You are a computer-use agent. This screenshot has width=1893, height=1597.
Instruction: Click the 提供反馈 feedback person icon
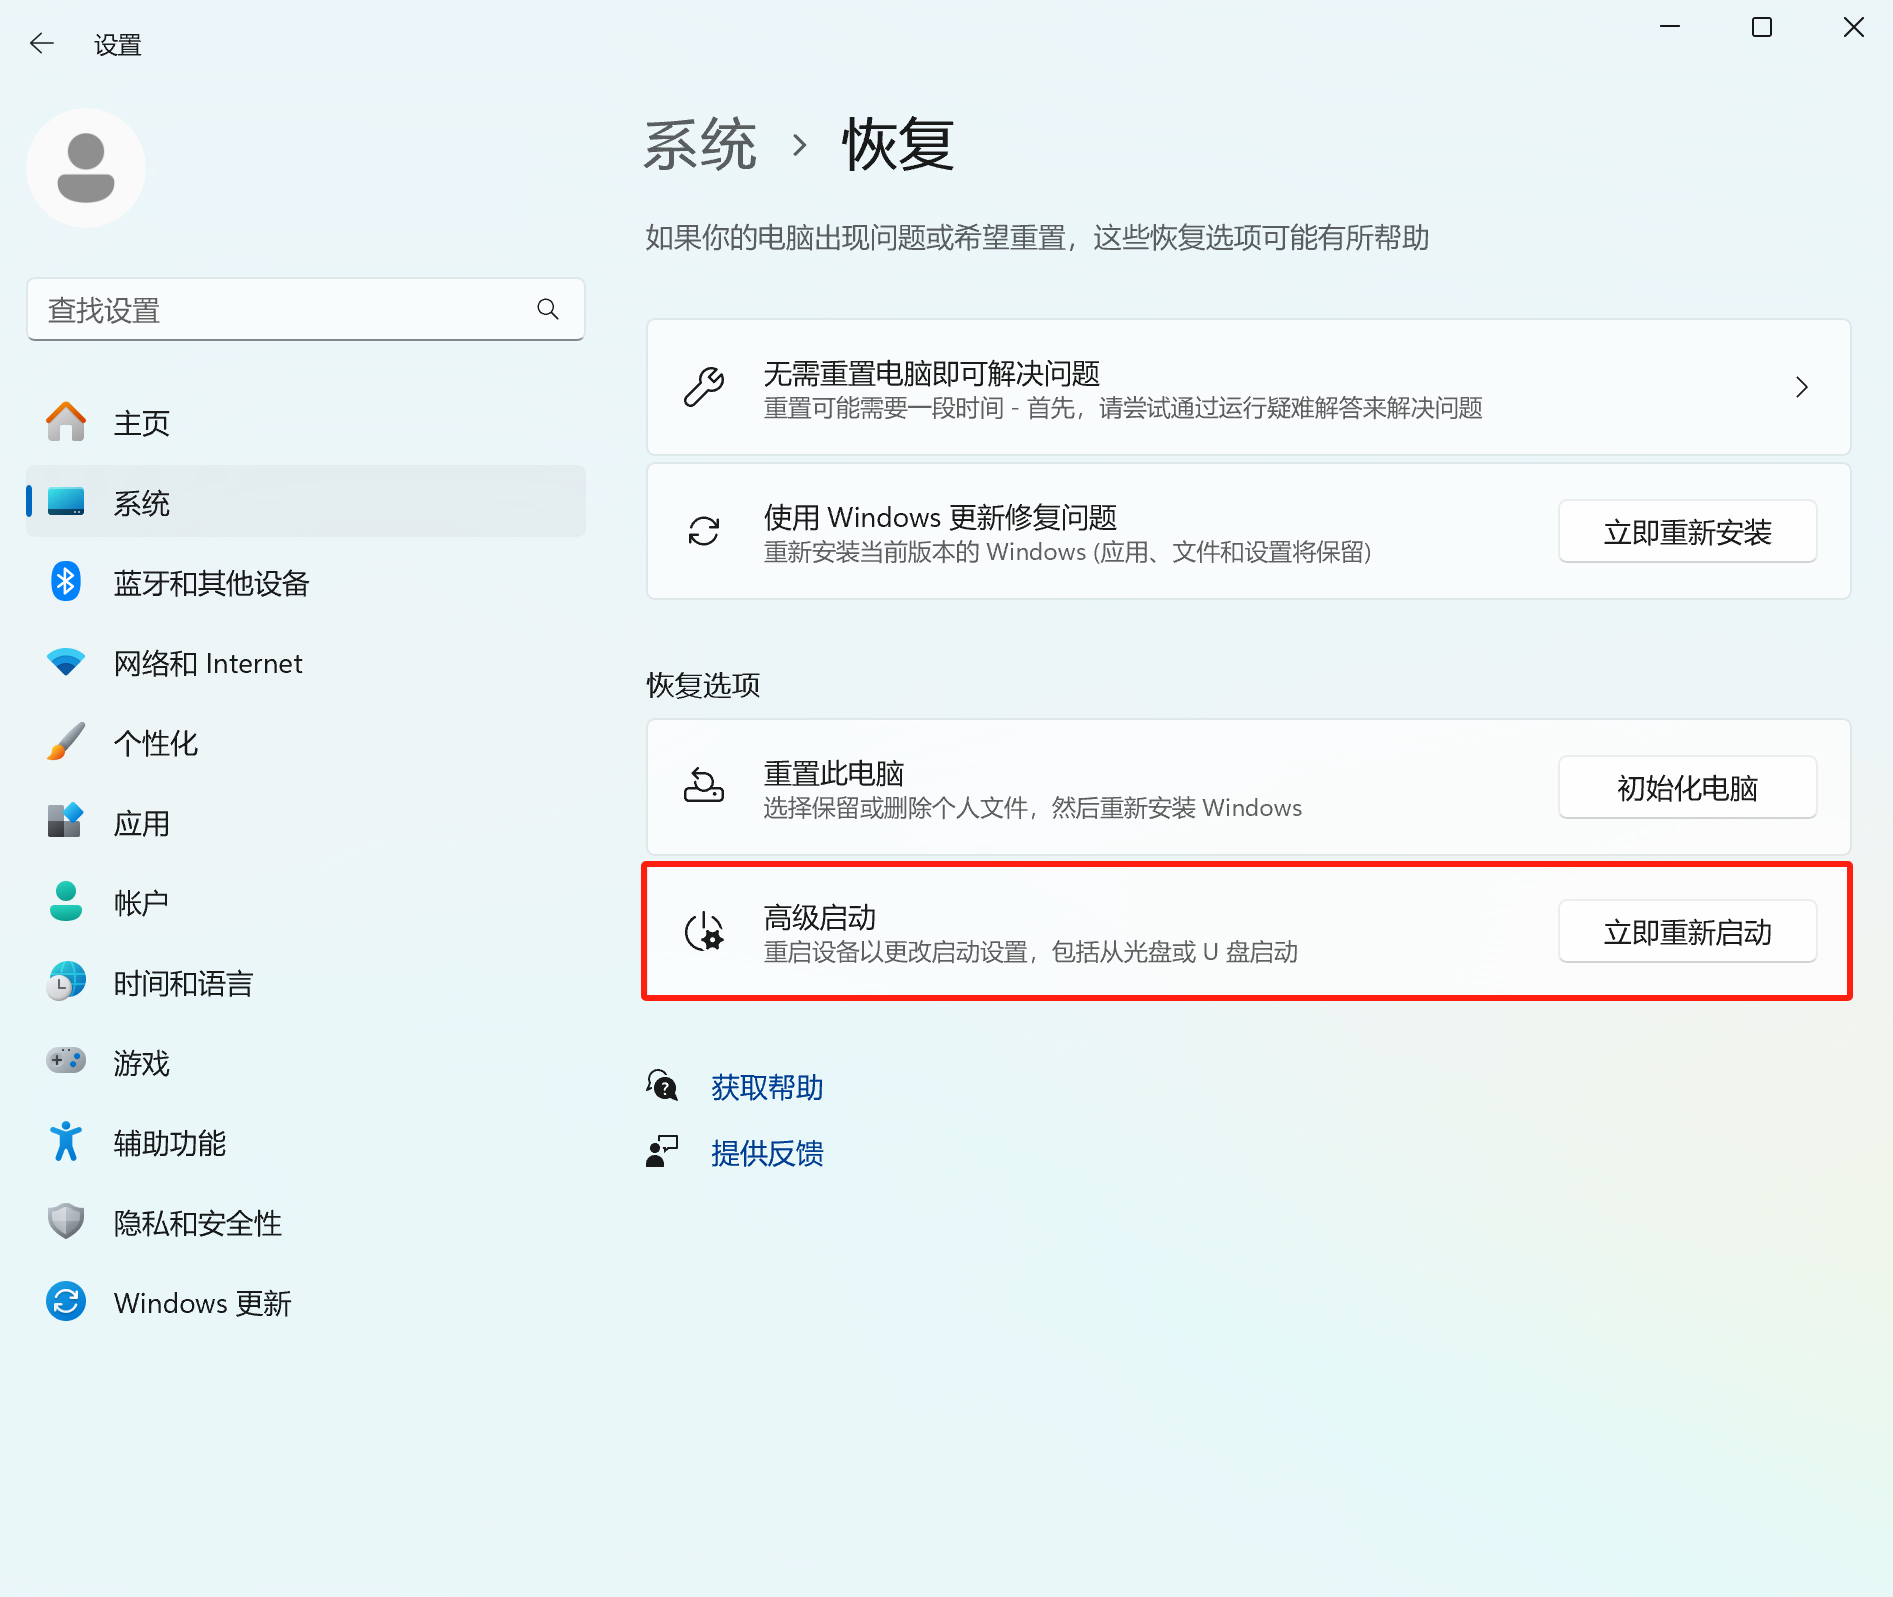pos(662,1152)
